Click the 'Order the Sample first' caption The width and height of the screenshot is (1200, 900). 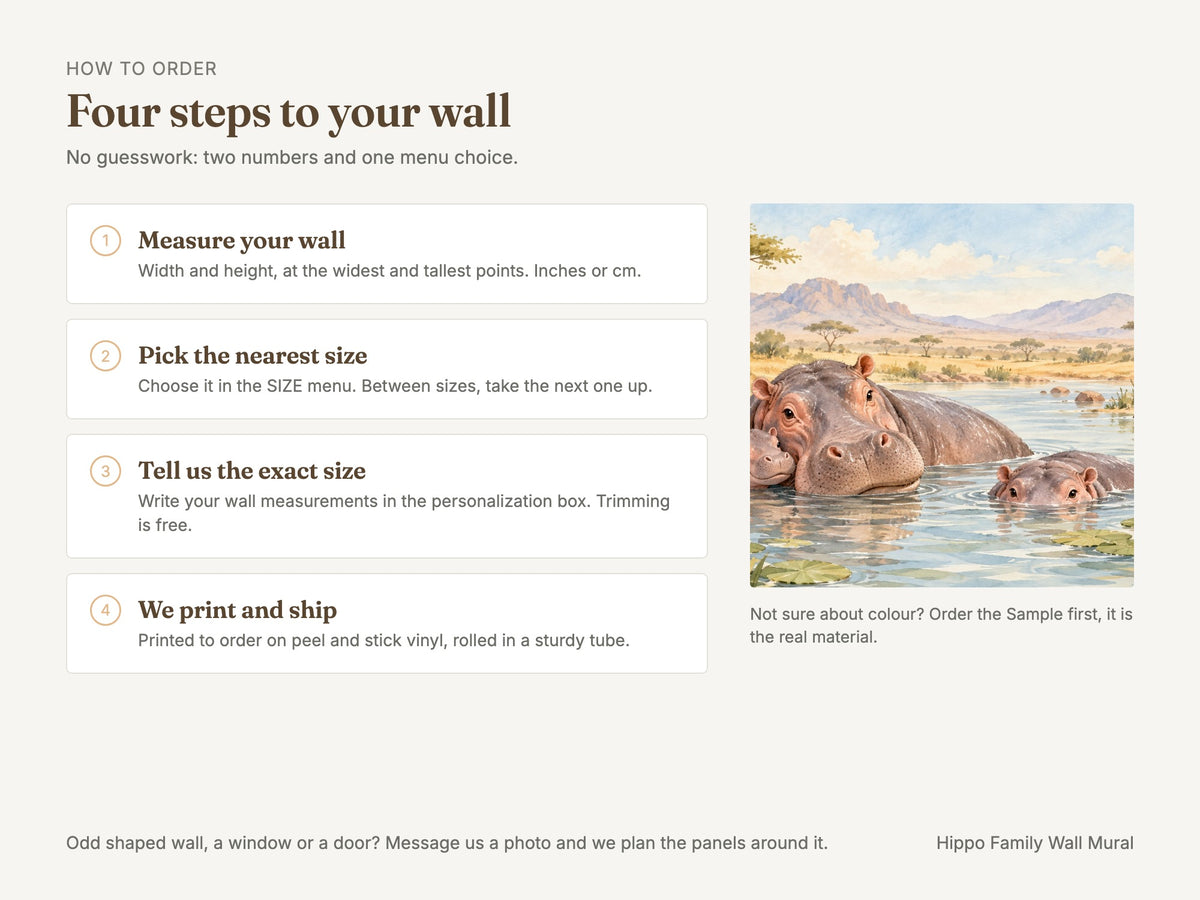click(941, 625)
